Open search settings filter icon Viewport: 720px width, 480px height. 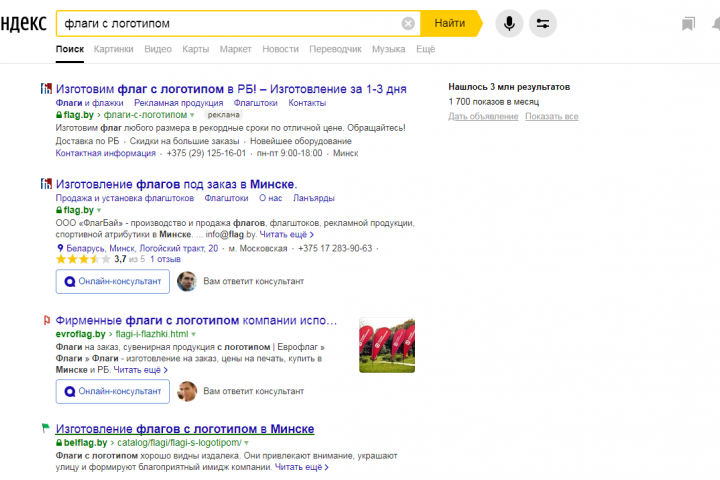(x=543, y=23)
